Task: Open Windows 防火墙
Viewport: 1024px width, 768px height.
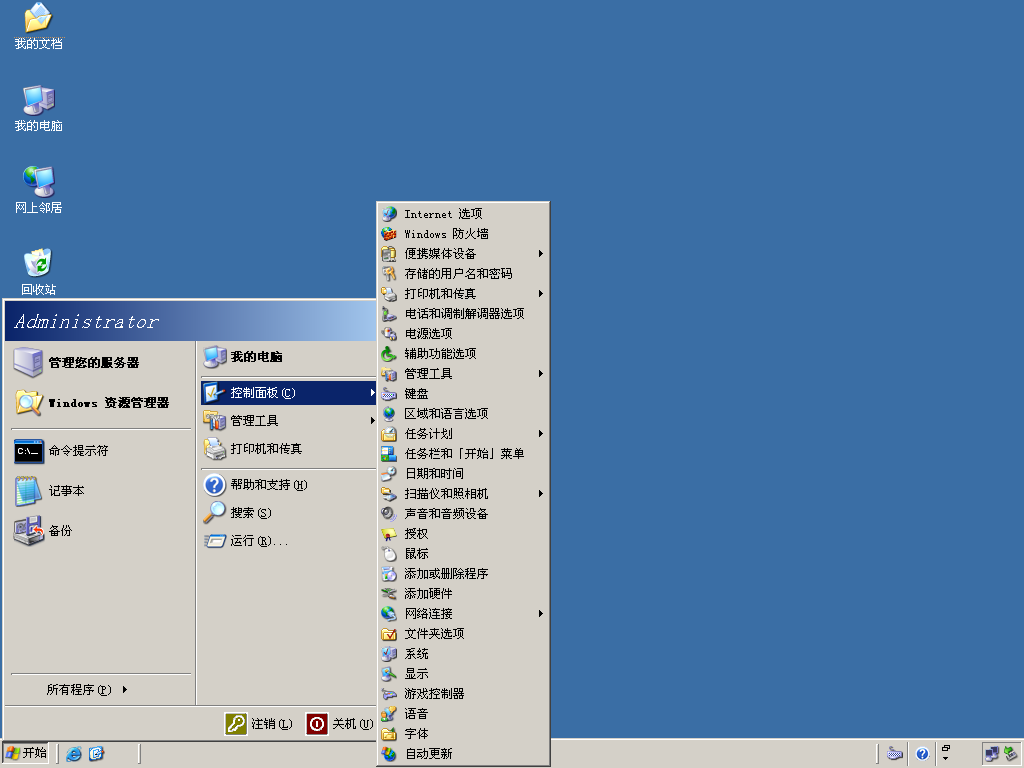Action: (463, 234)
